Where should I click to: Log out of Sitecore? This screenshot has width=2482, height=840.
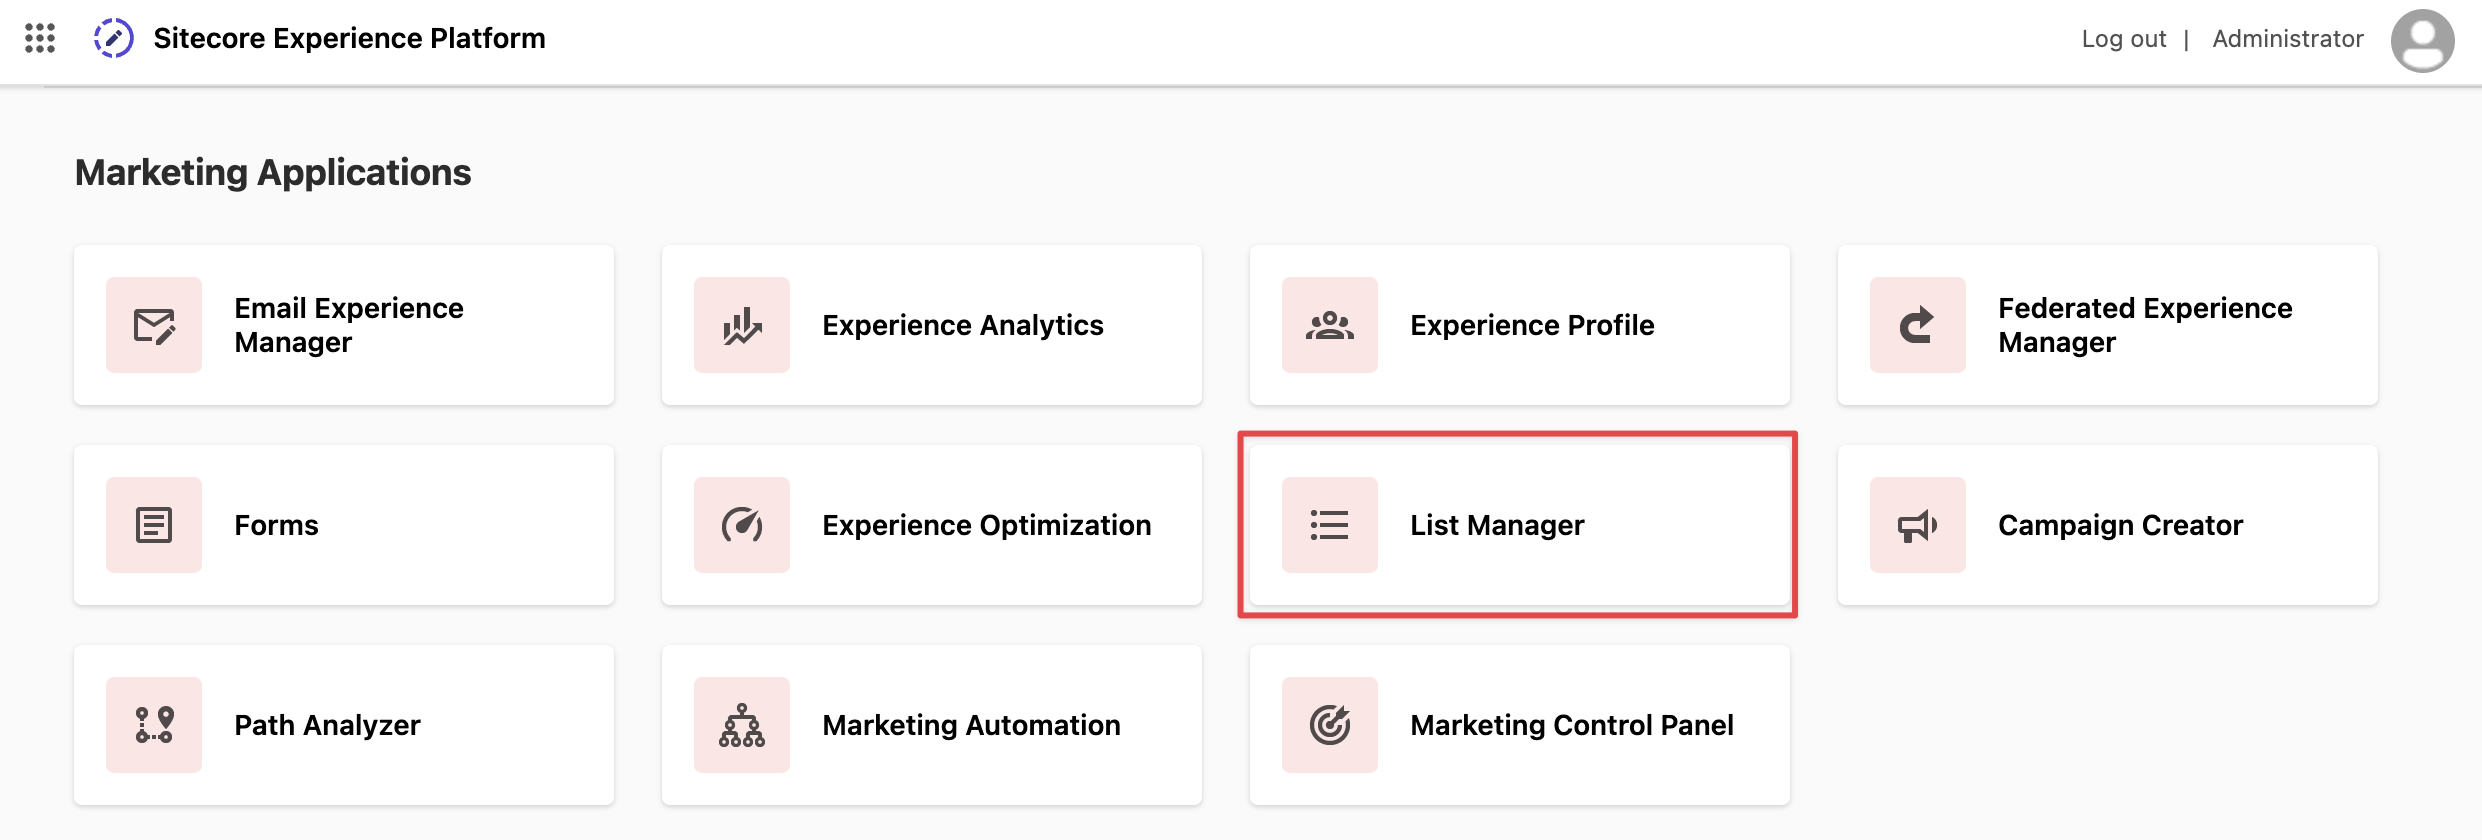tap(2124, 39)
